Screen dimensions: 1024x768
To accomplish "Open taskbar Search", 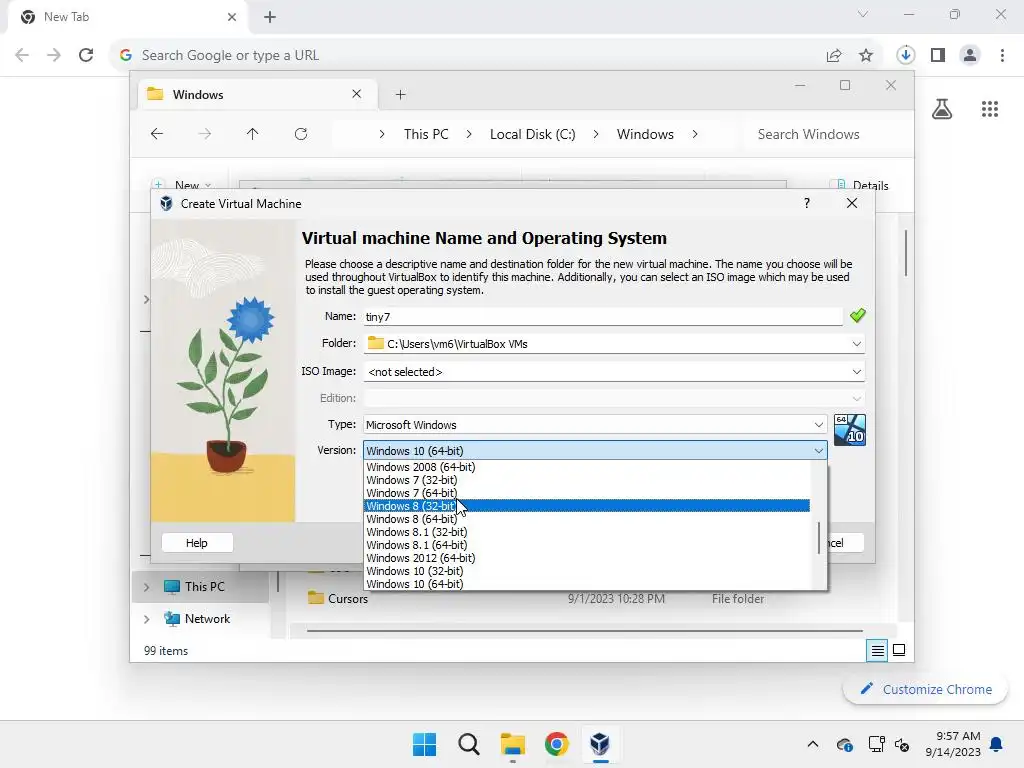I will point(468,744).
